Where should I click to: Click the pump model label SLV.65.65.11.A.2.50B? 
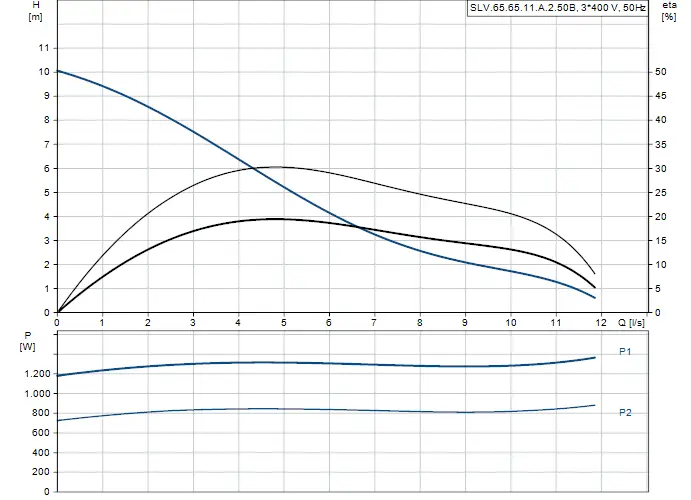(523, 8)
